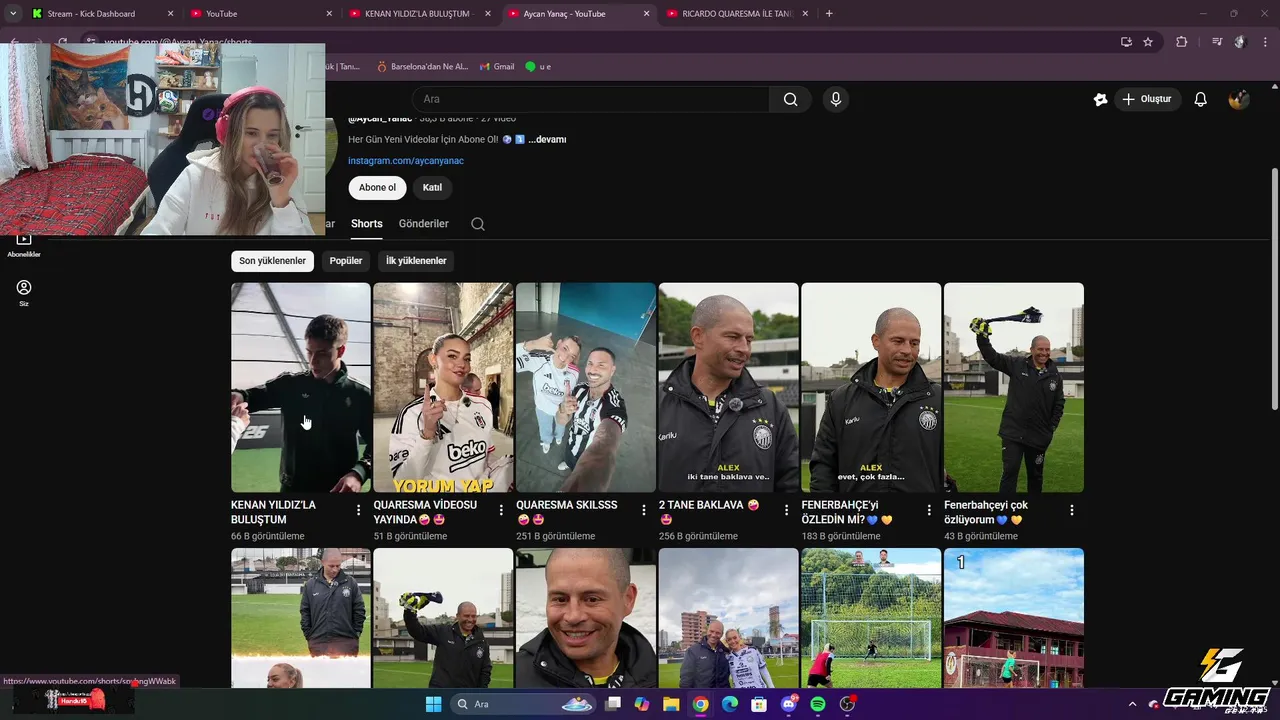Select the Popüler filter chip
The image size is (1280, 720).
(x=346, y=261)
